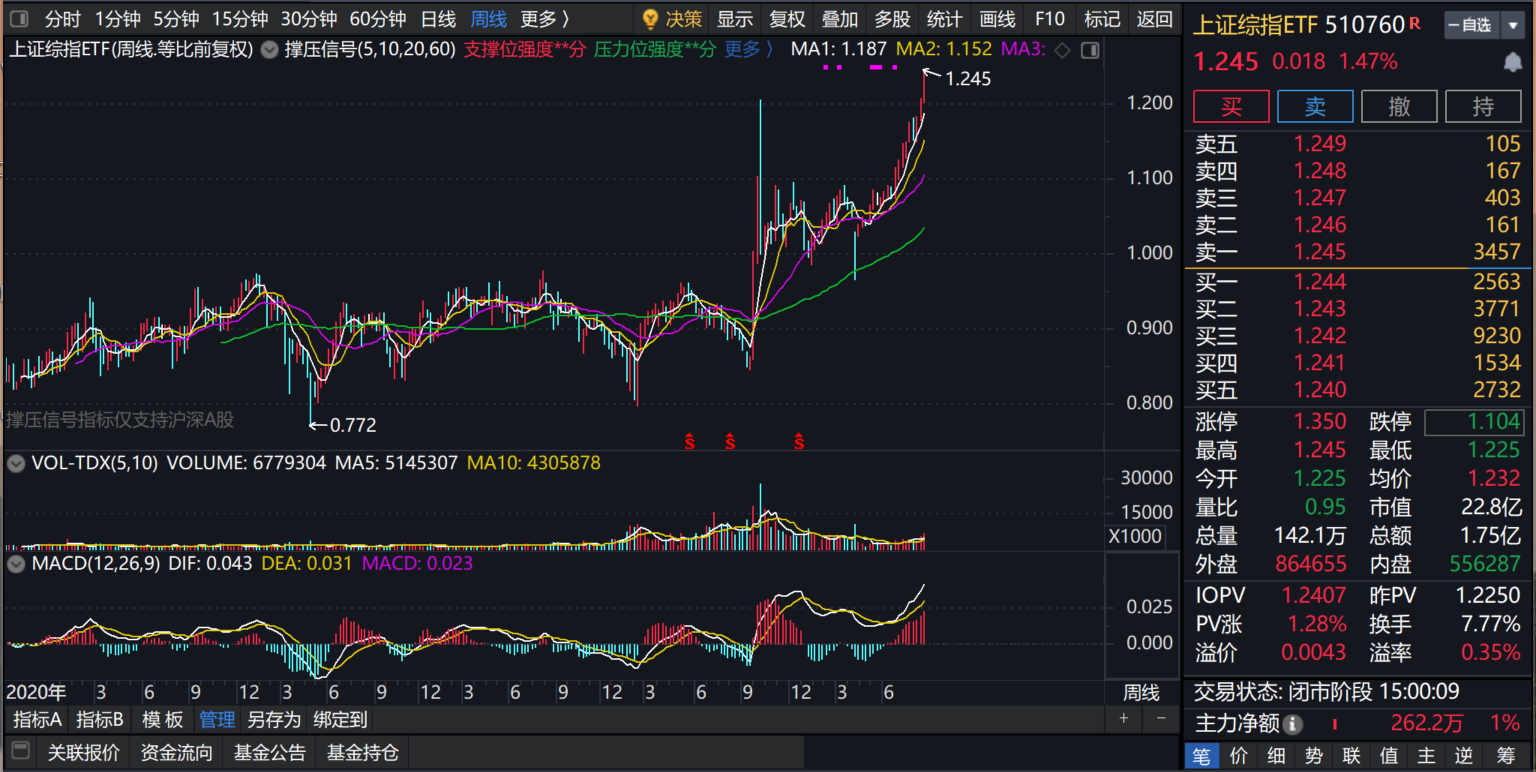Click the 跌停 price field showing 1.104
Image resolution: width=1536 pixels, height=772 pixels.
point(1474,422)
